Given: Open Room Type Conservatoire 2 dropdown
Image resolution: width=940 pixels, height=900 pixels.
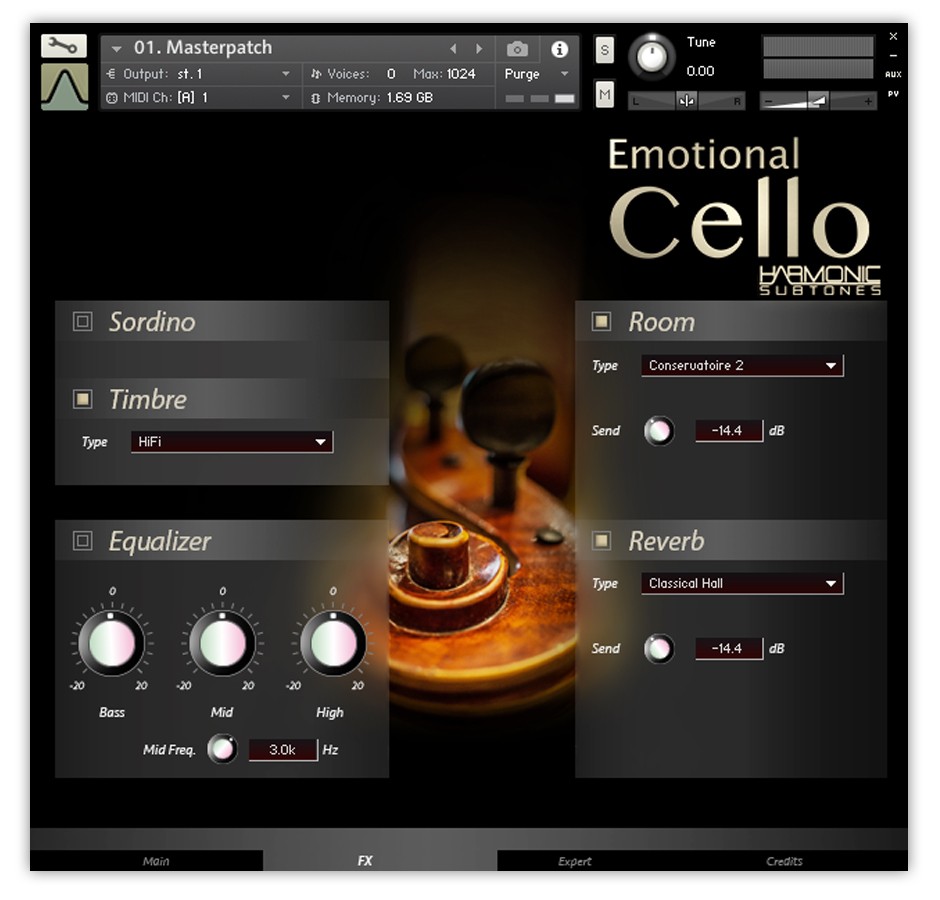Looking at the screenshot, I should coord(742,365).
